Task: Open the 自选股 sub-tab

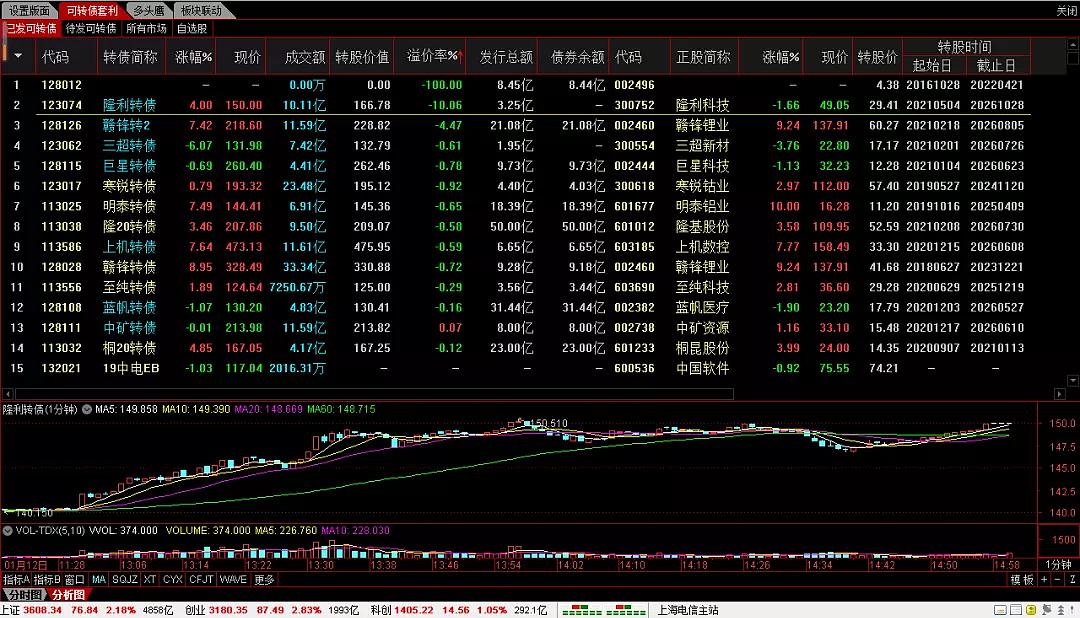Action: (191, 28)
